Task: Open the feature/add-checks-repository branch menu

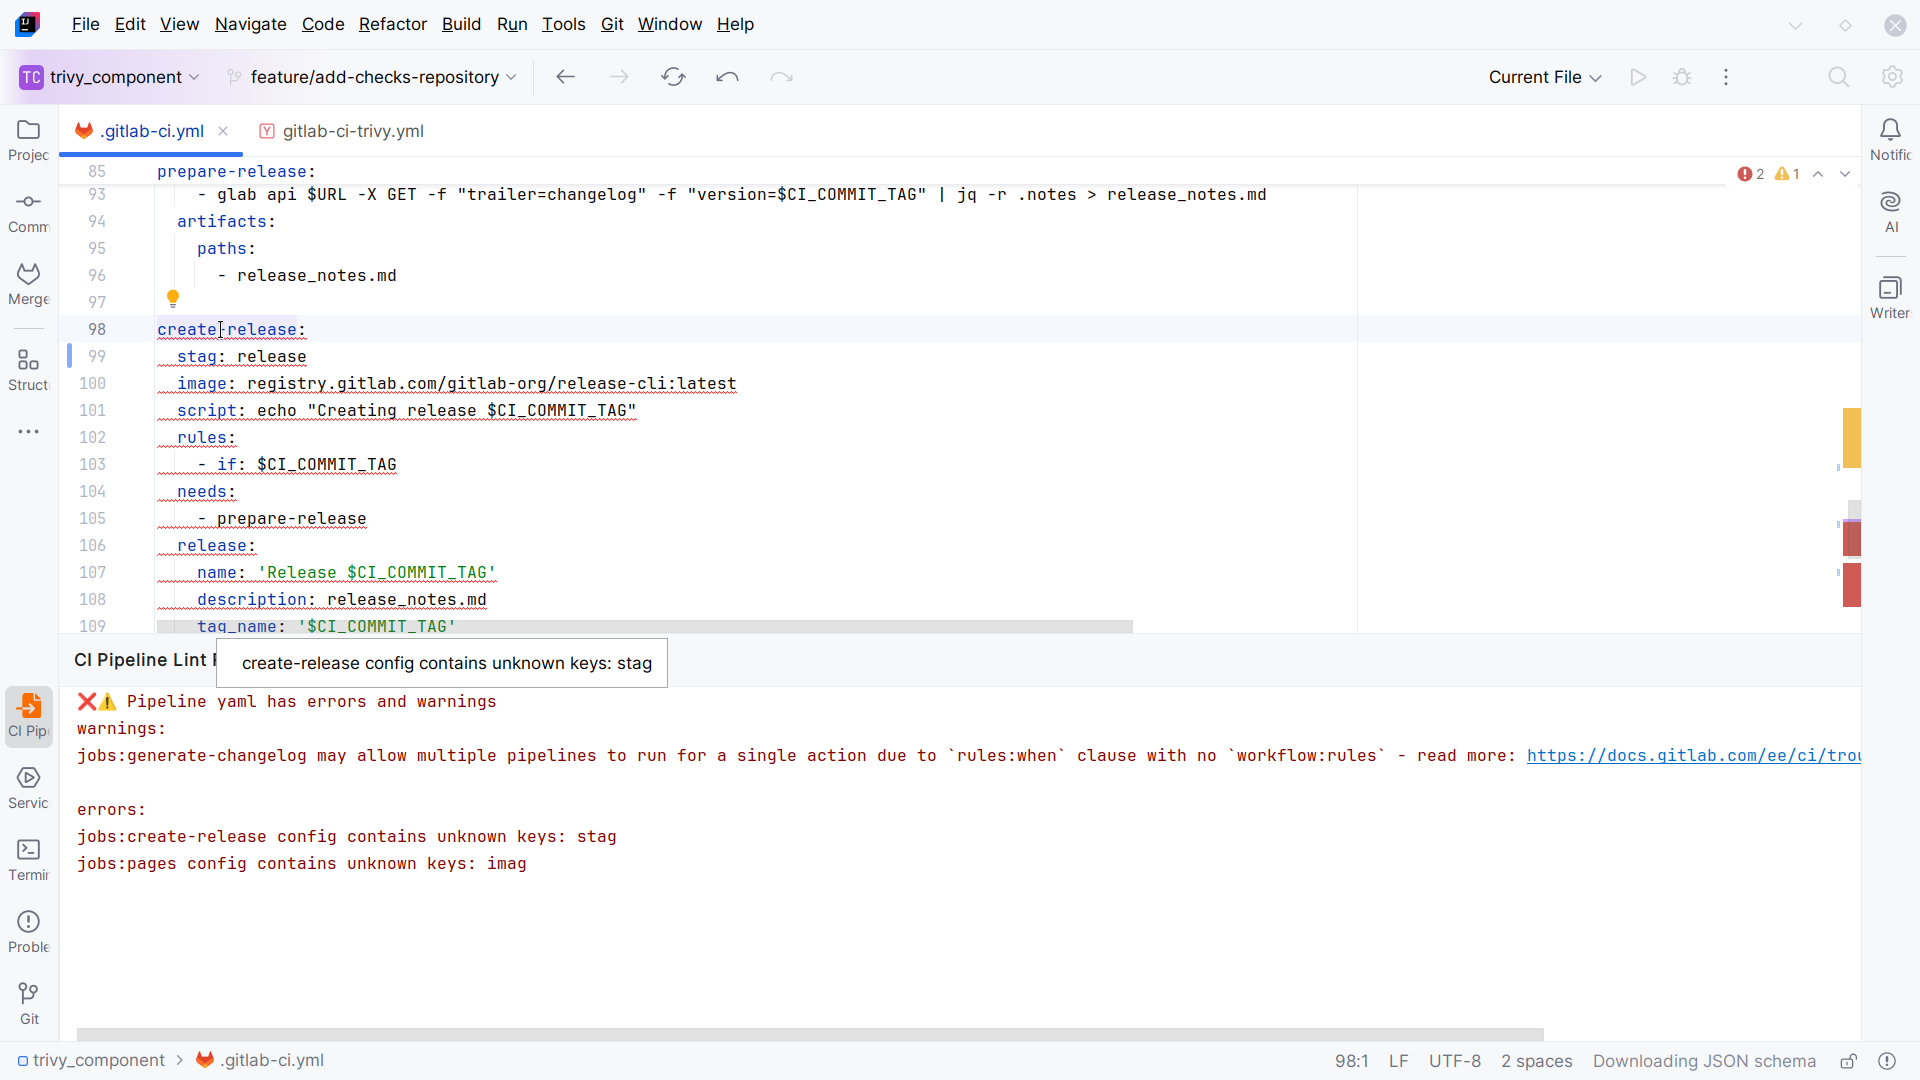Action: click(x=372, y=76)
